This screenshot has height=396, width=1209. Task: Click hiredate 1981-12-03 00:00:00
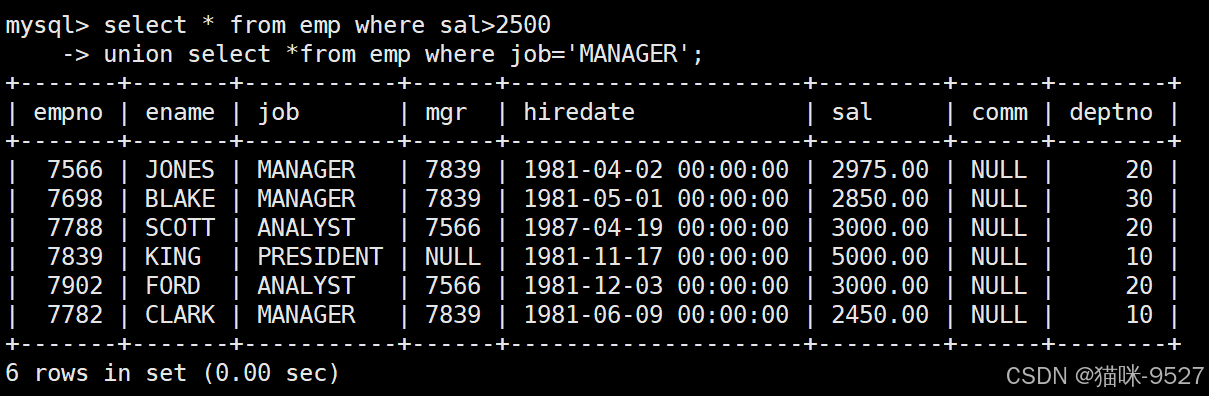pos(656,286)
